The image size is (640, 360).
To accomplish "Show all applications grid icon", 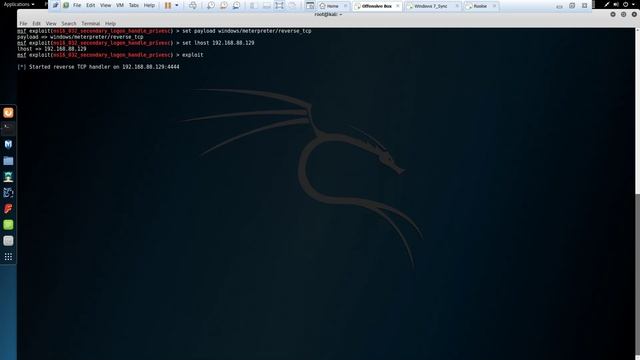I will coord(8,257).
